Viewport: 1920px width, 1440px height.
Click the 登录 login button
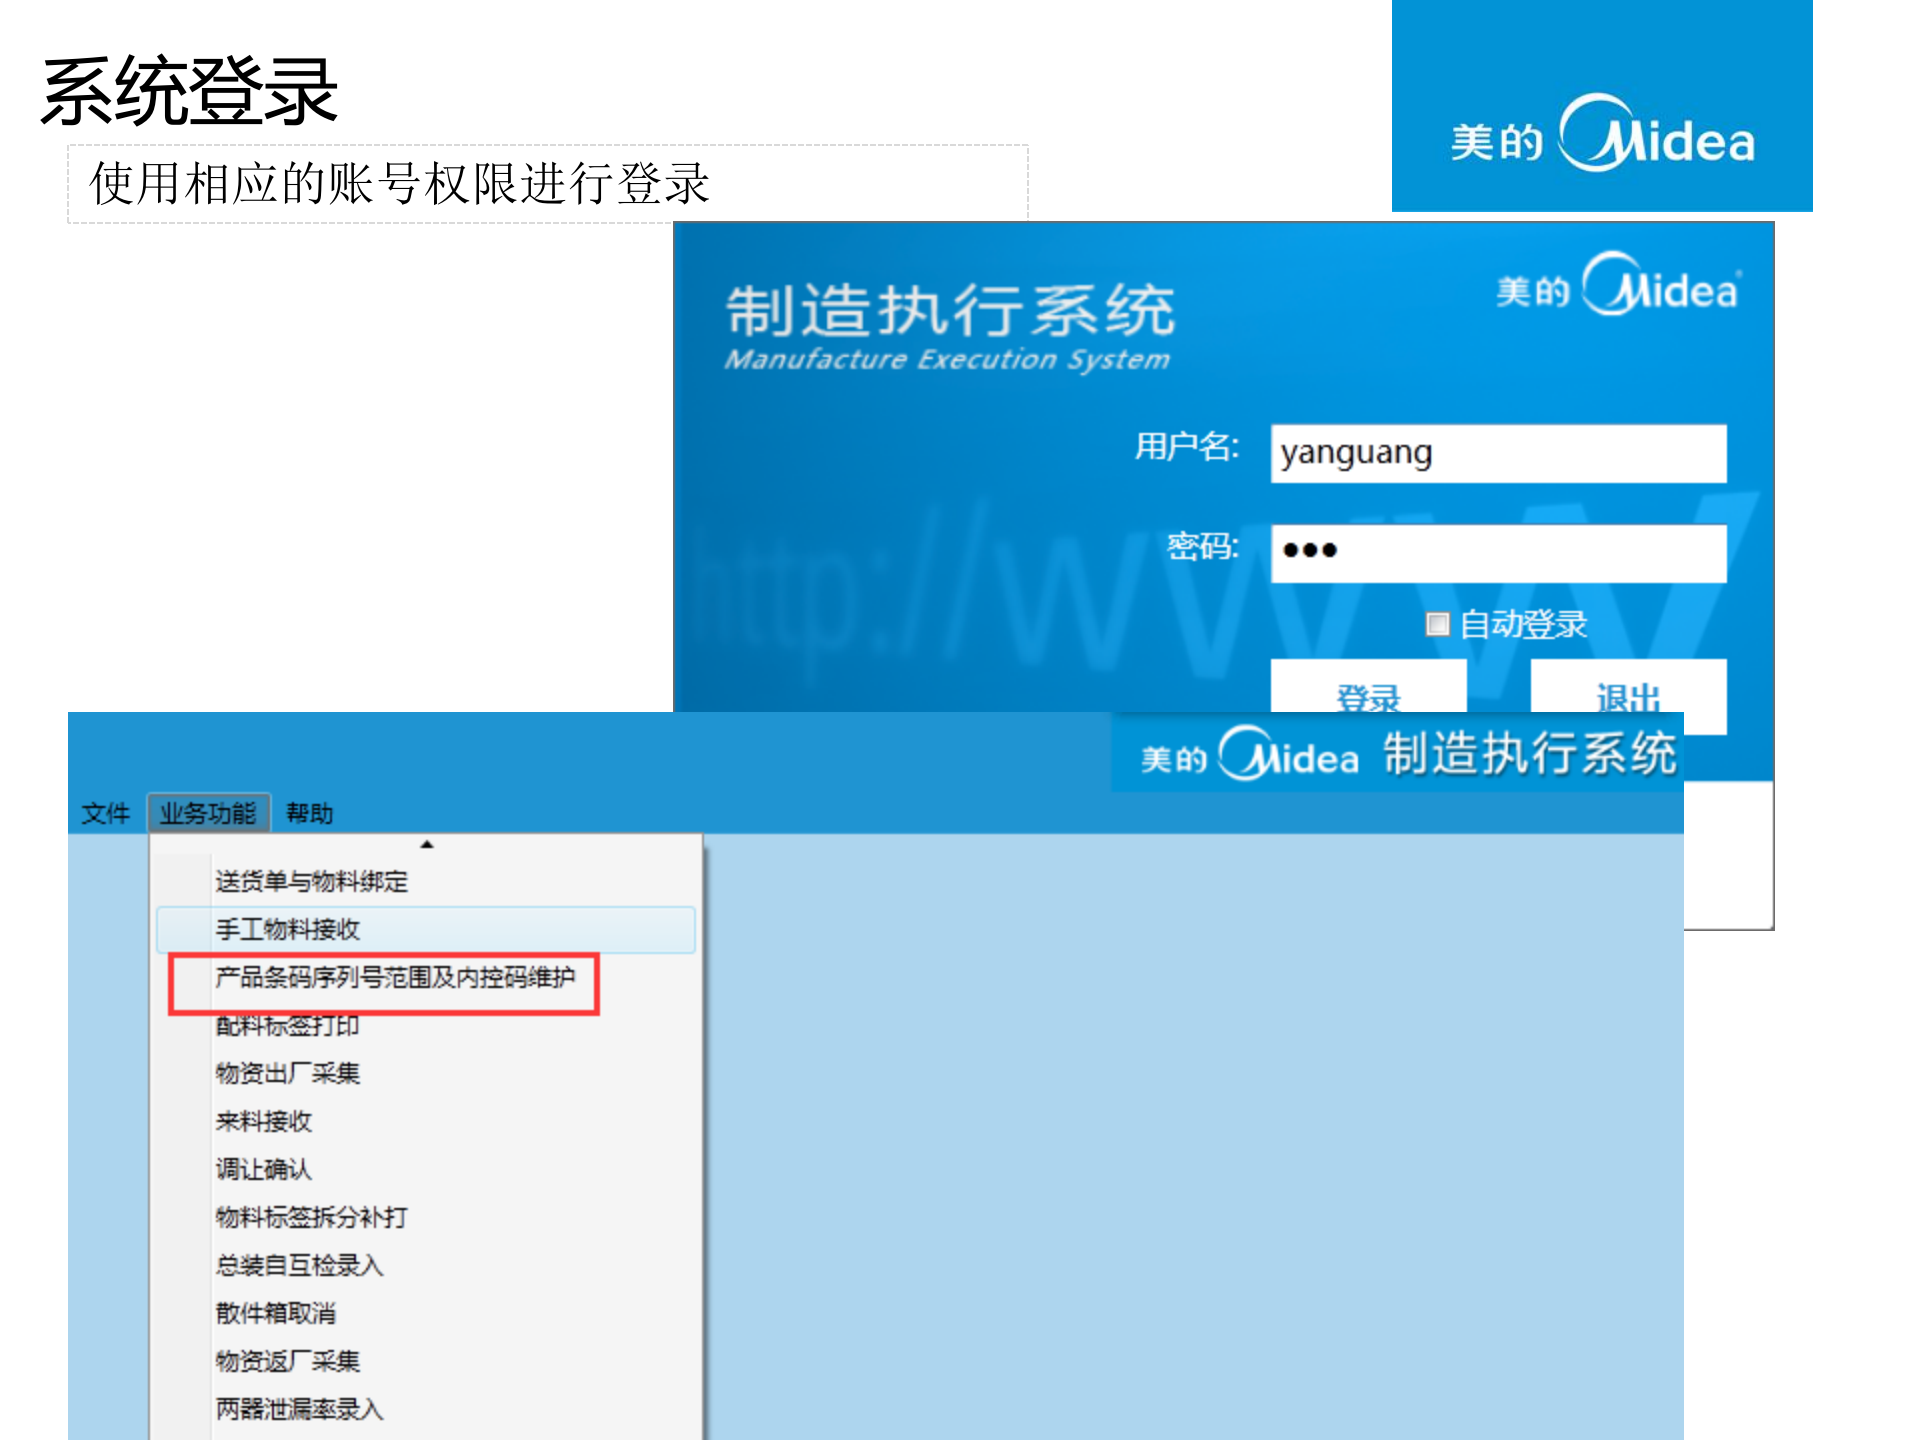point(1368,695)
